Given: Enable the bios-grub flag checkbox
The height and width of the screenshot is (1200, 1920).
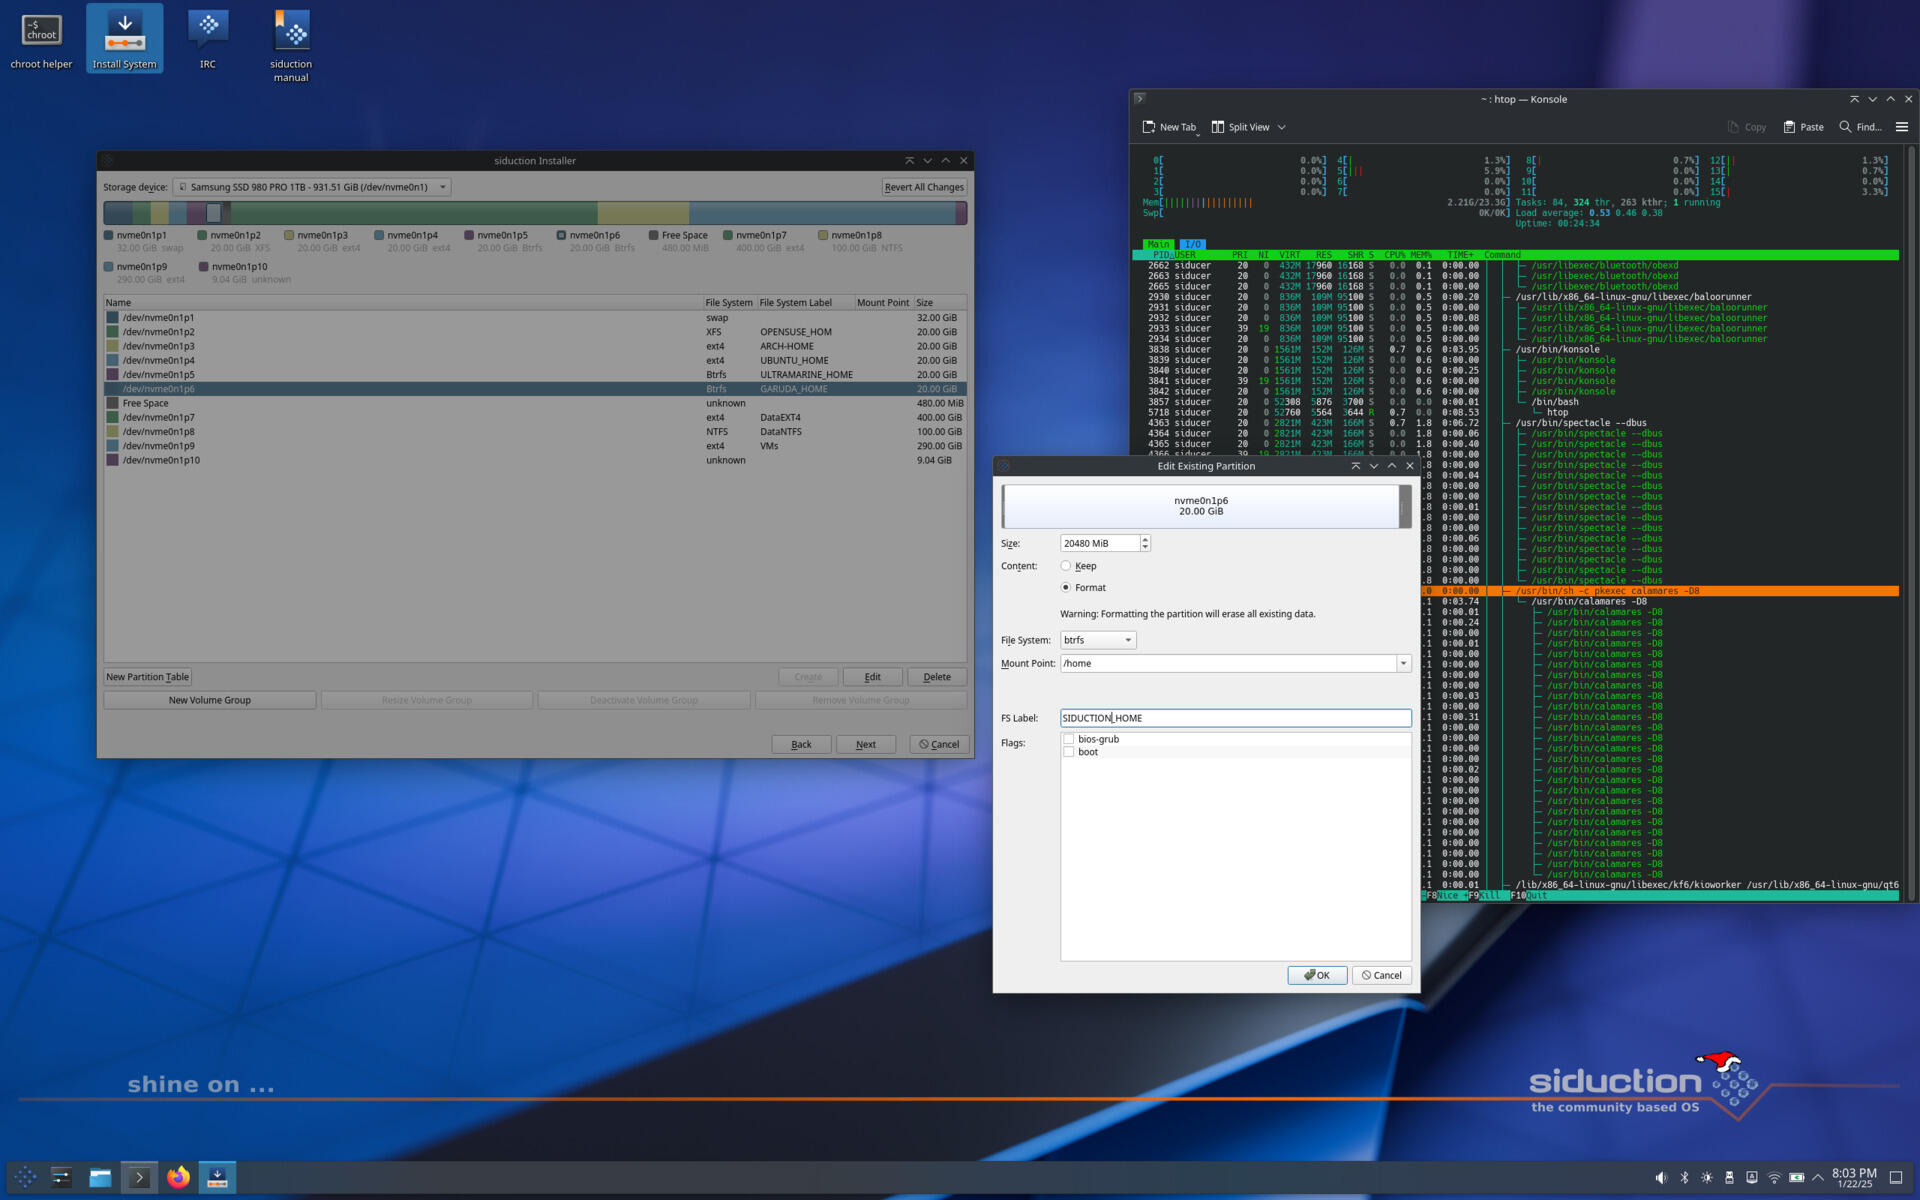Looking at the screenshot, I should point(1069,739).
